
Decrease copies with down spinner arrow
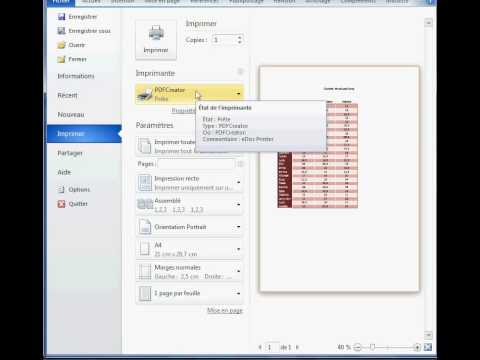click(240, 43)
